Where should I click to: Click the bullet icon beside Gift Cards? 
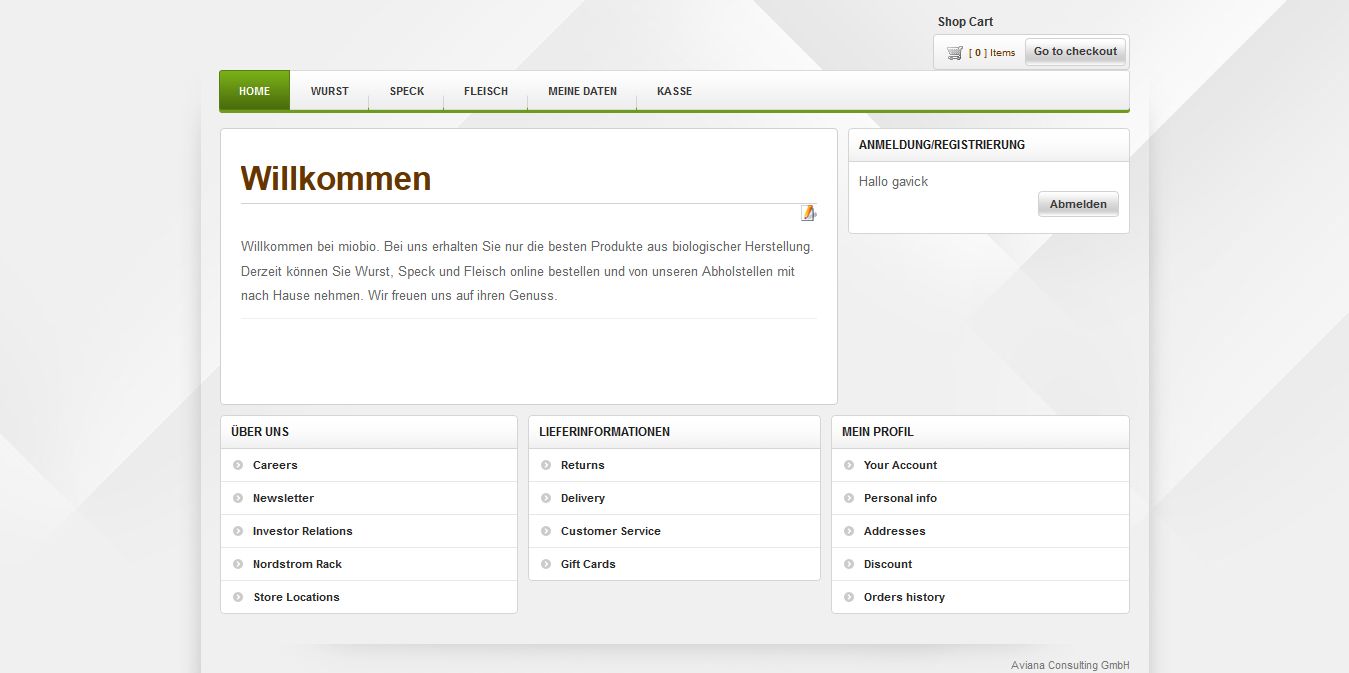coord(546,564)
